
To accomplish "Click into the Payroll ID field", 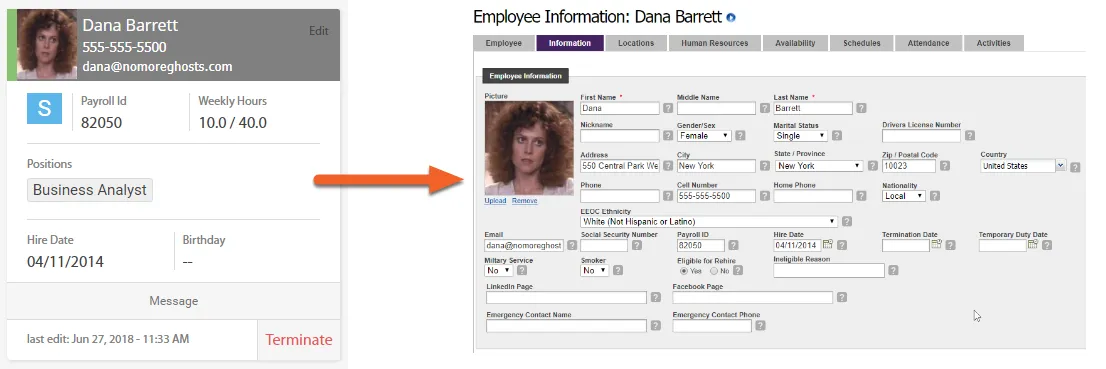I will (700, 246).
